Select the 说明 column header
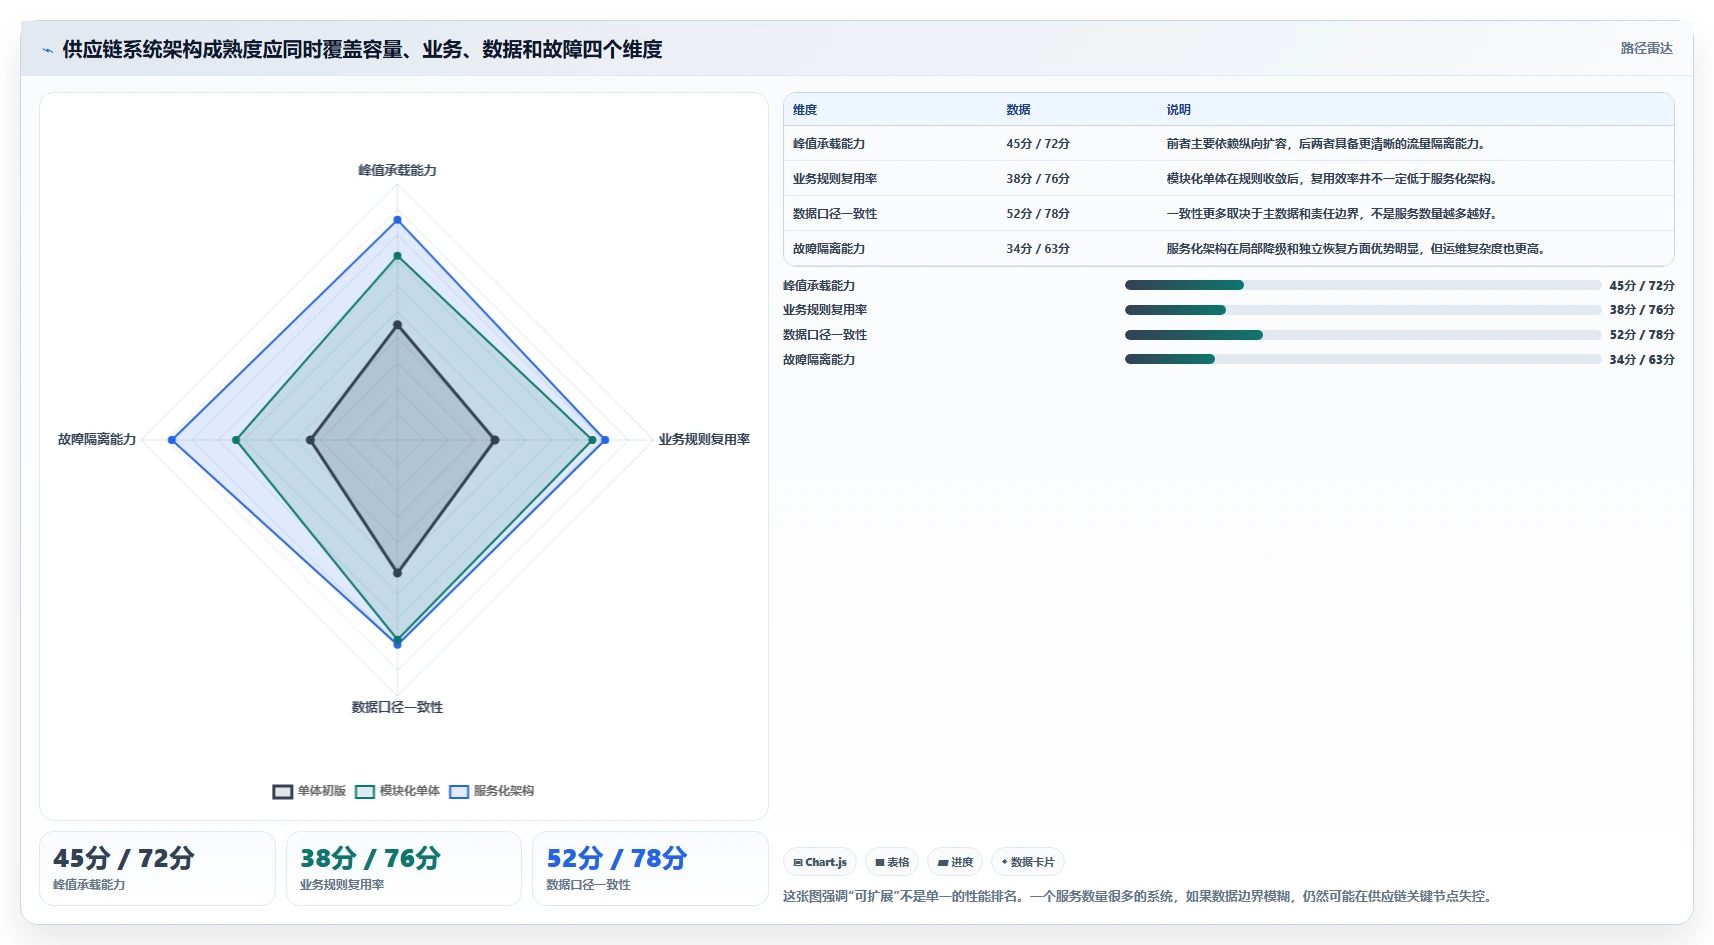This screenshot has width=1714, height=945. pos(1178,110)
